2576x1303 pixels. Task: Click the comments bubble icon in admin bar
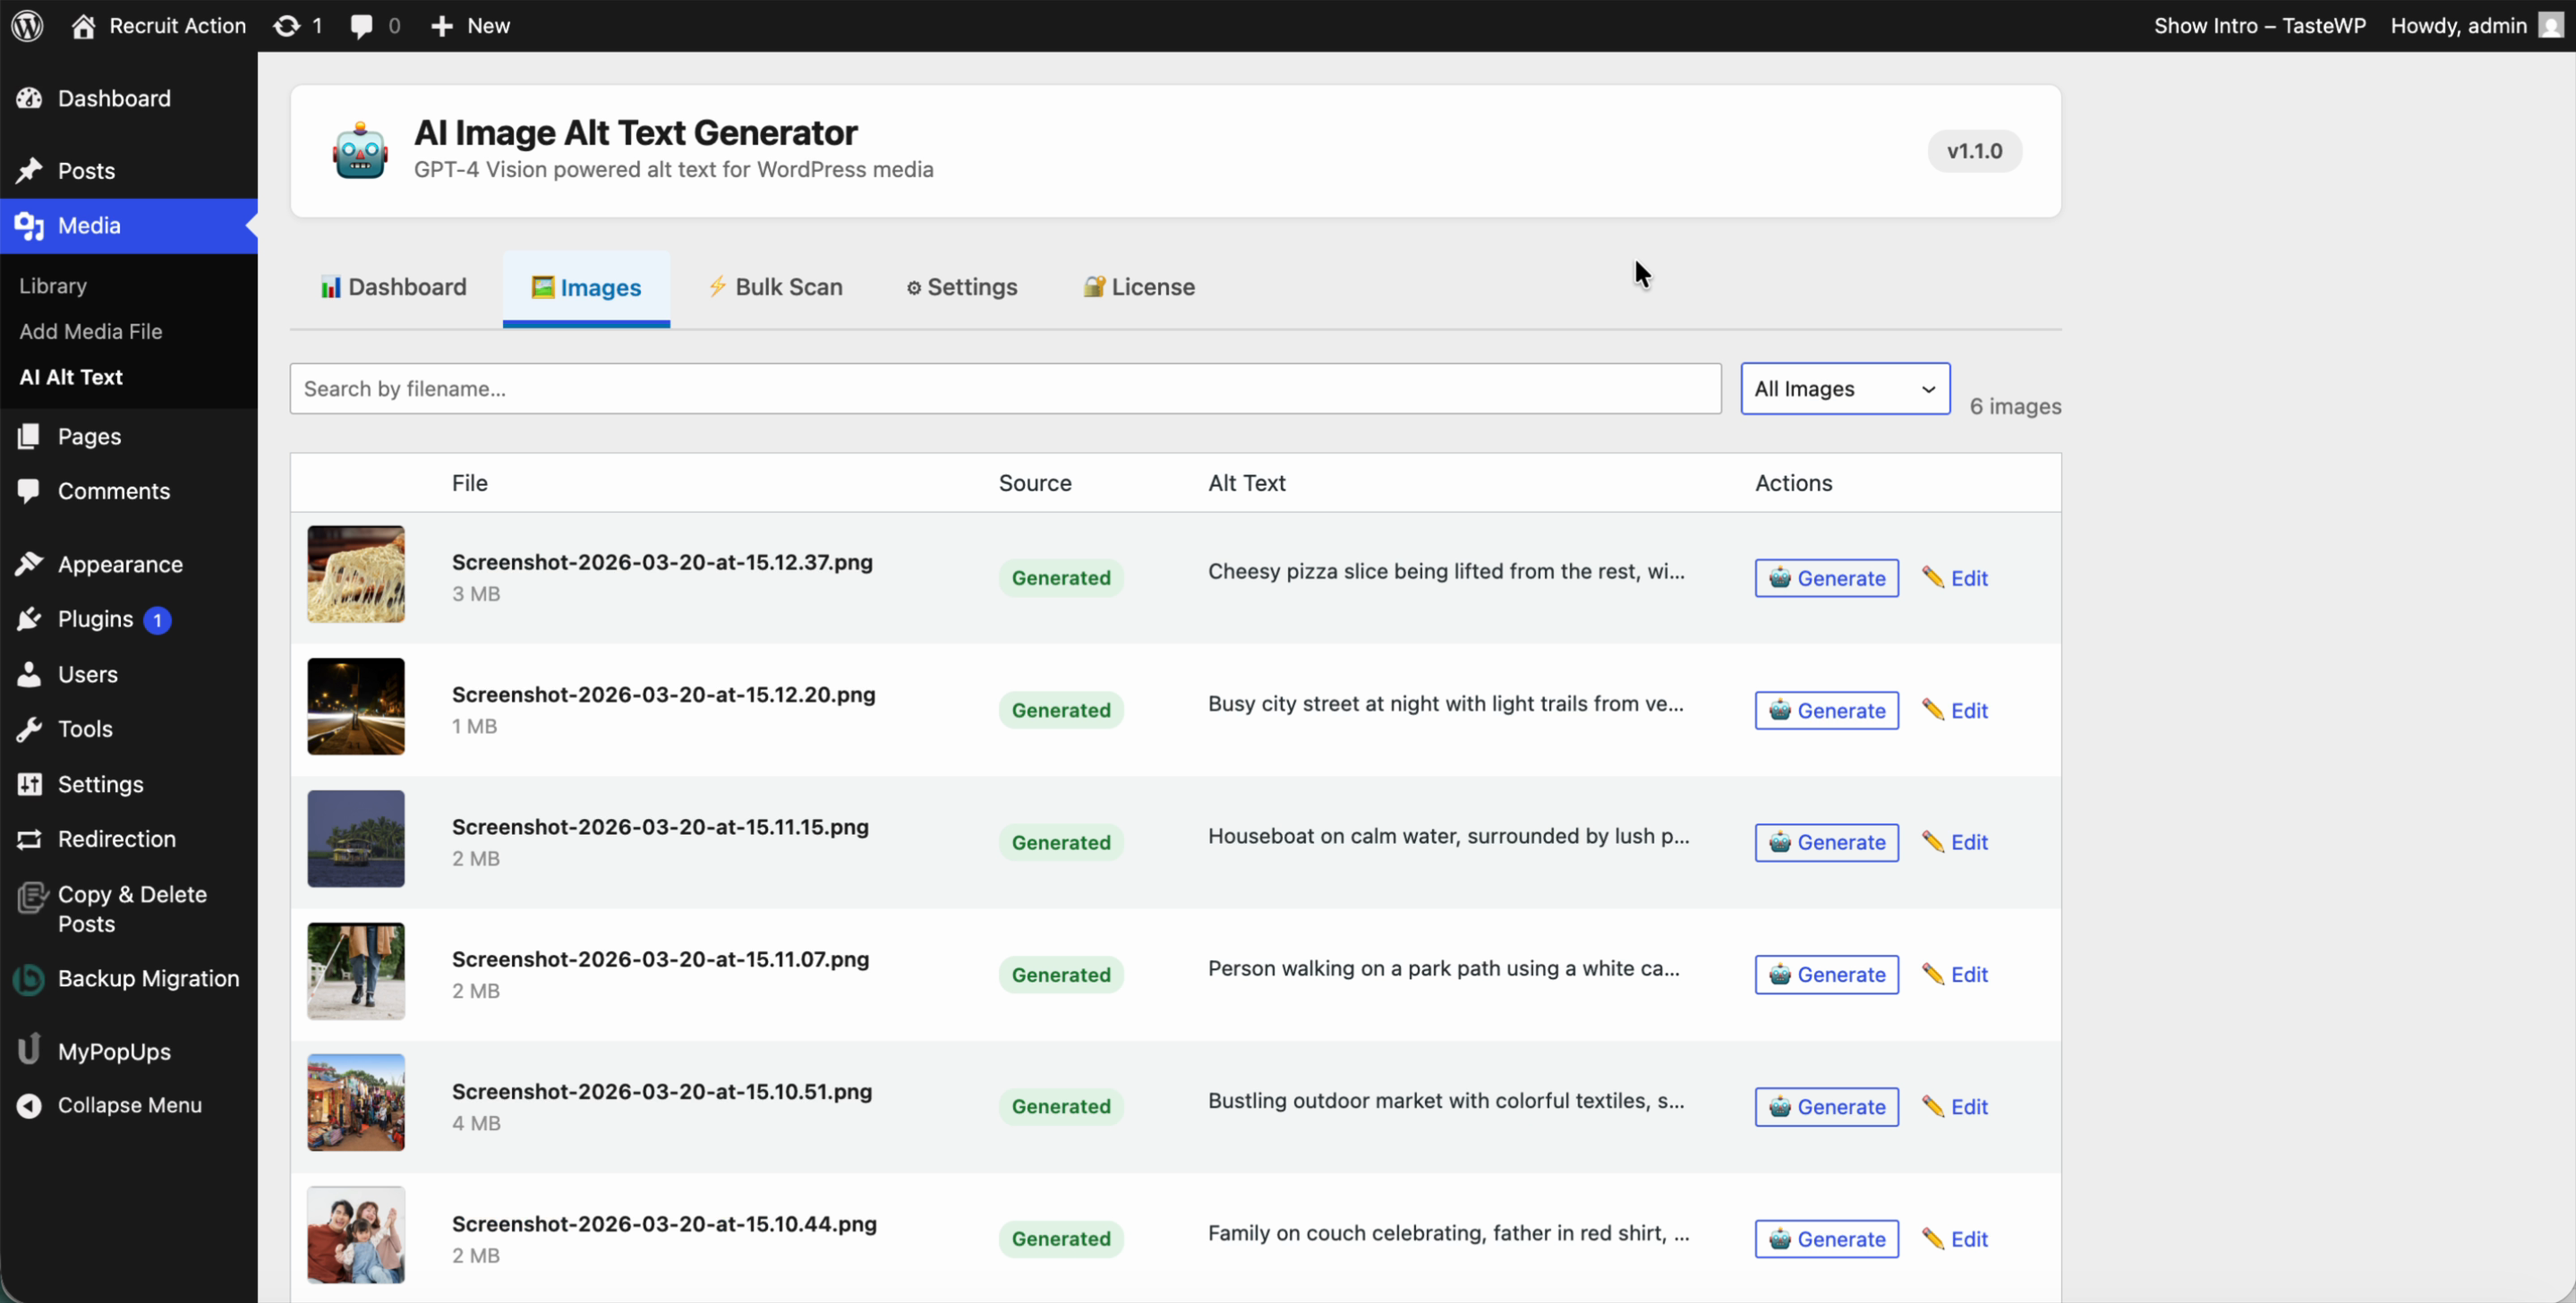tap(362, 26)
